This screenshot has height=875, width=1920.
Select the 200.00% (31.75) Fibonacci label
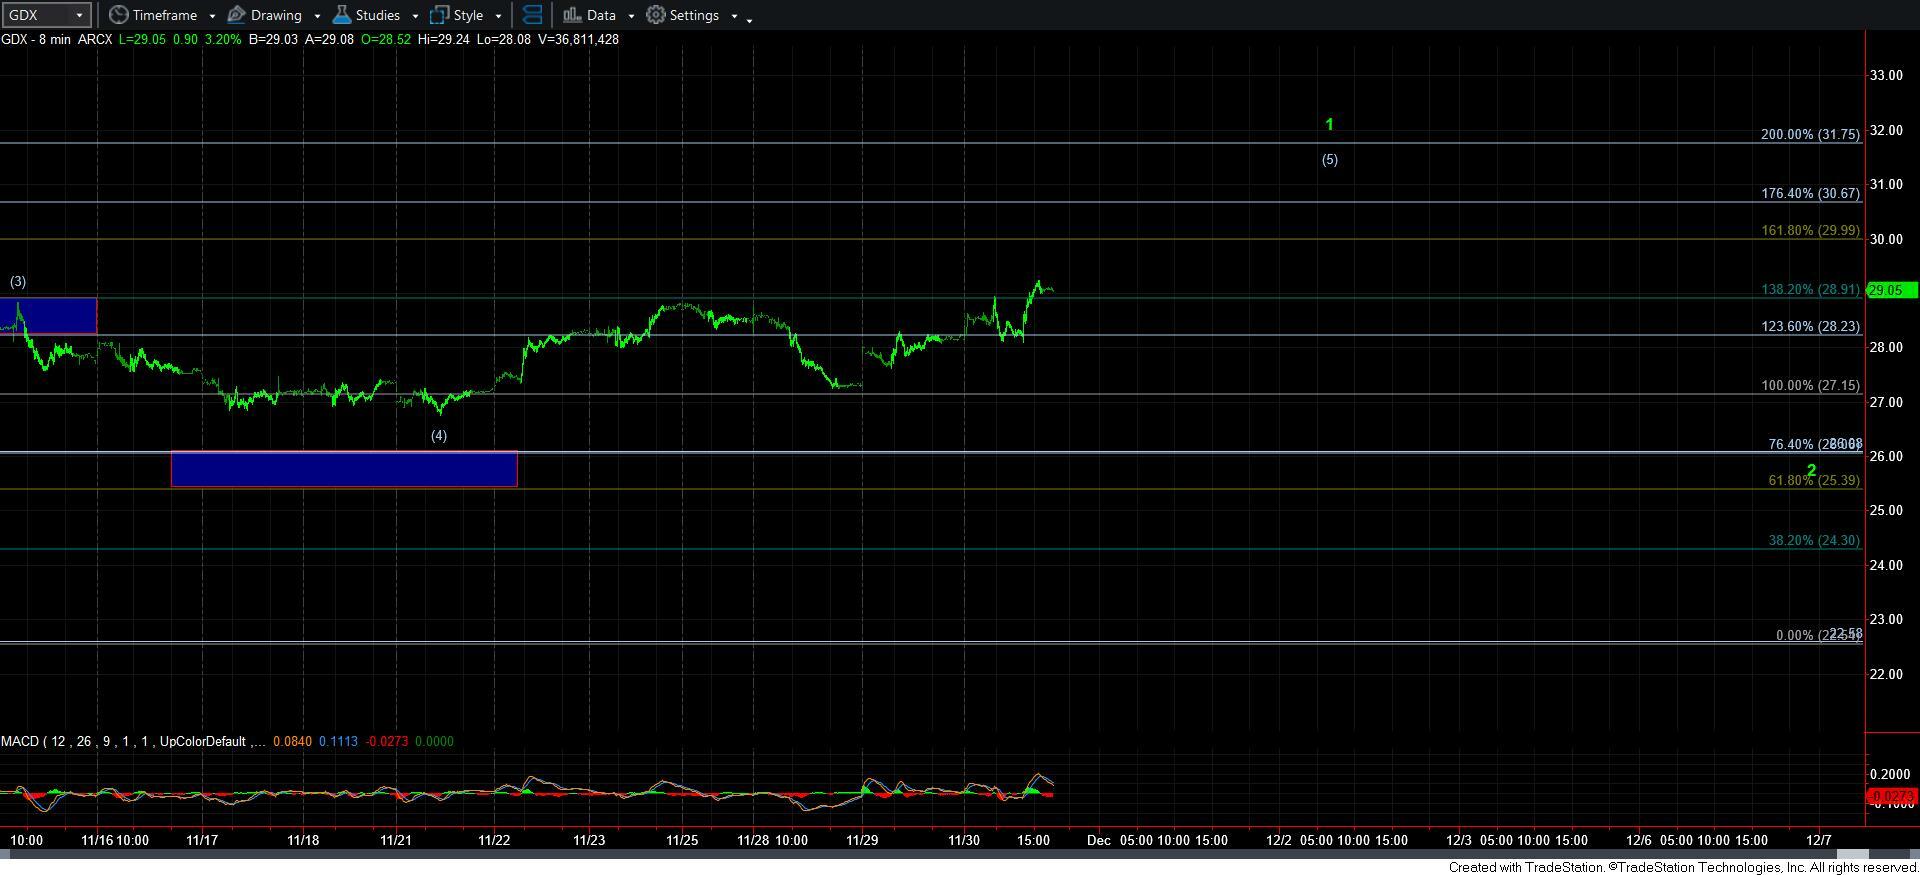pyautogui.click(x=1810, y=134)
